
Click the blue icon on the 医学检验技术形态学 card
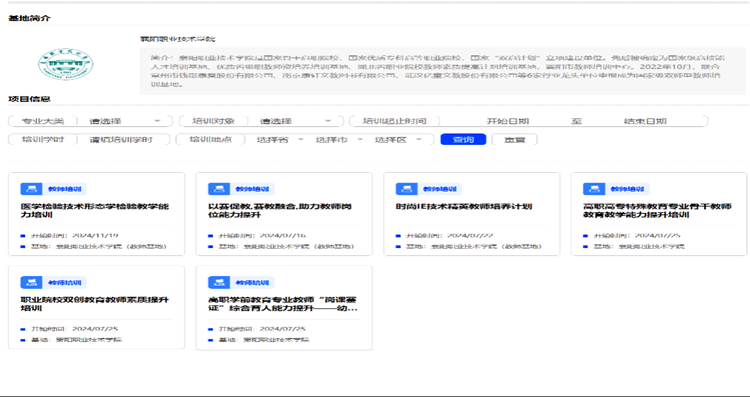pyautogui.click(x=31, y=188)
